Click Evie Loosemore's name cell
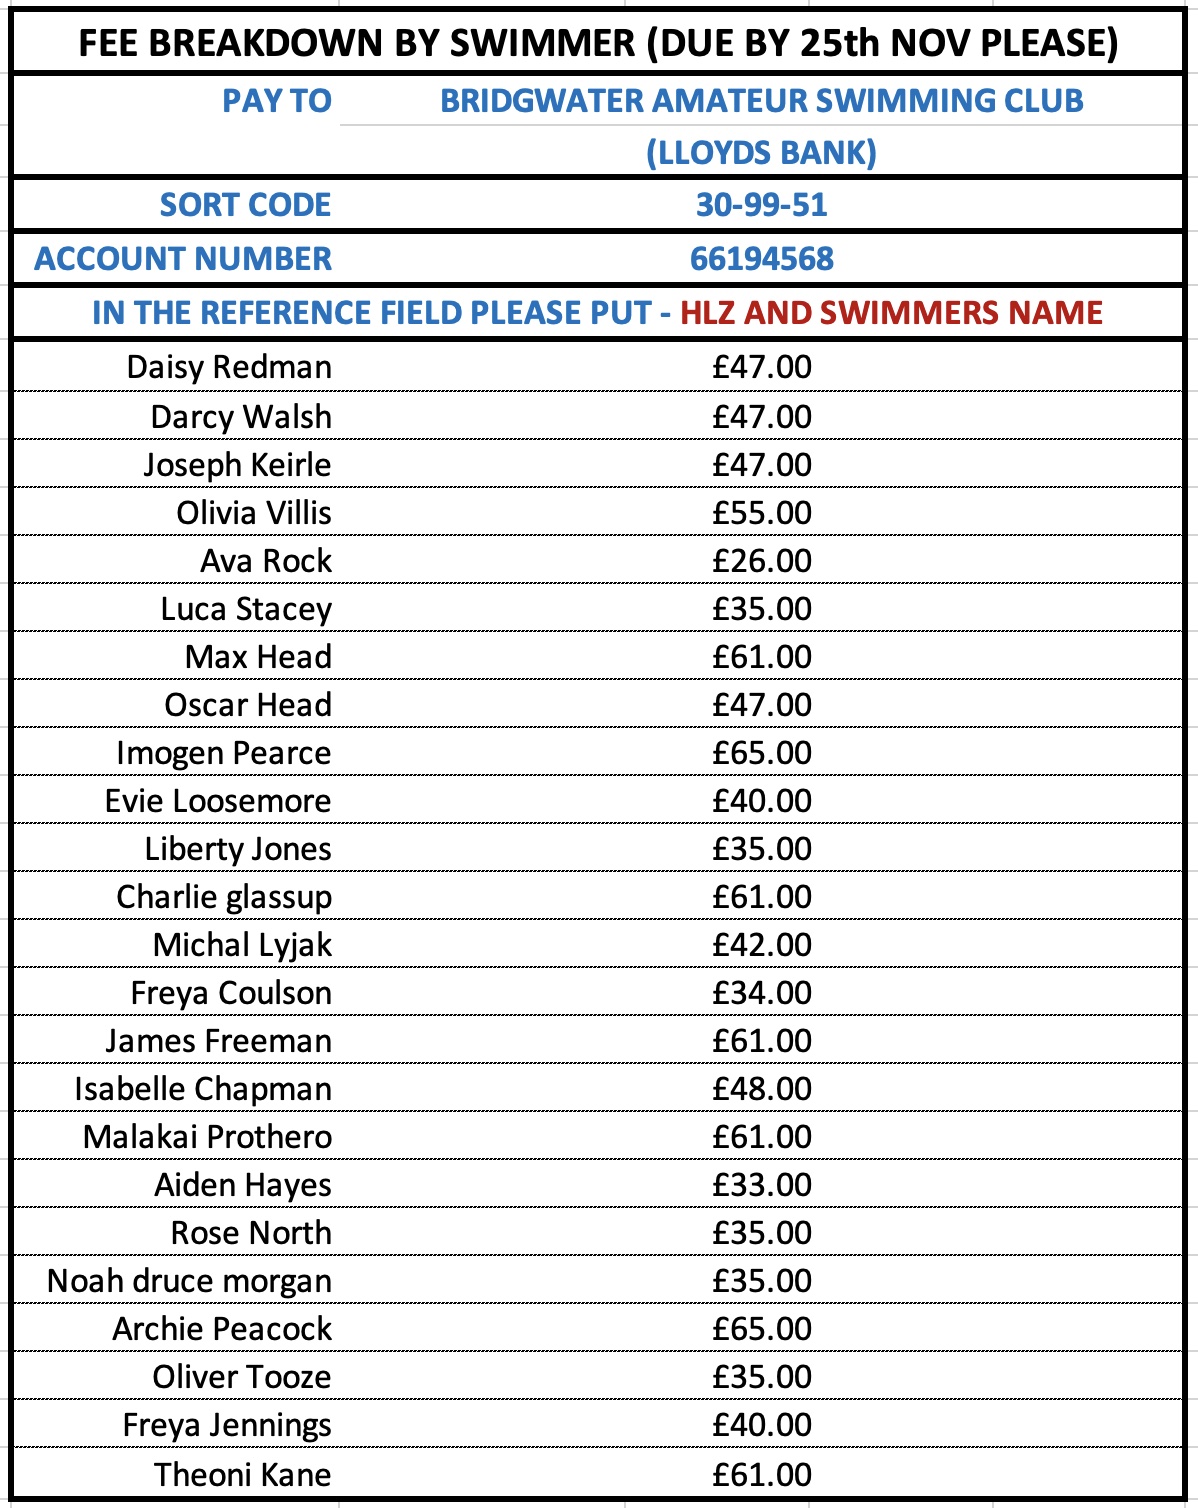This screenshot has width=1198, height=1508. (218, 801)
